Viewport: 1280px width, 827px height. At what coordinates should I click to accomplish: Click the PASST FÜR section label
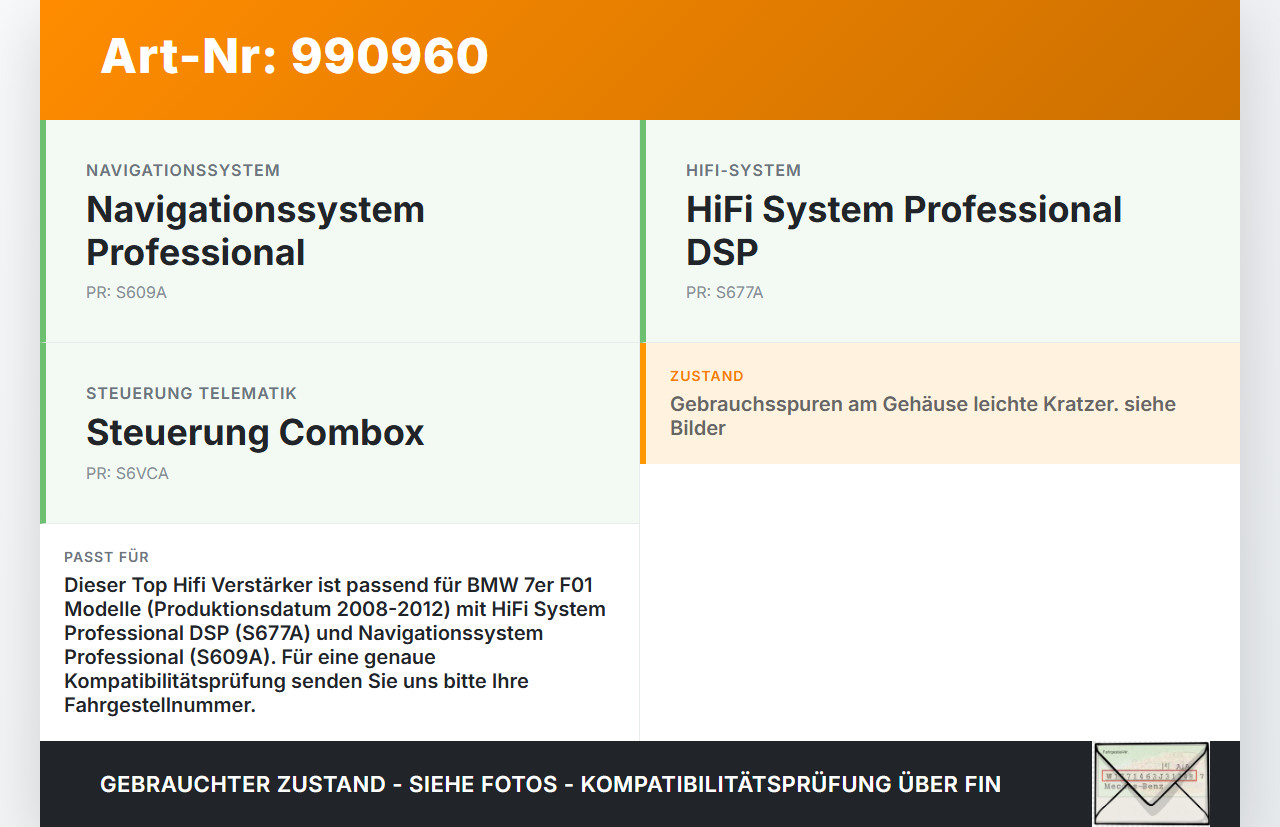pos(106,557)
